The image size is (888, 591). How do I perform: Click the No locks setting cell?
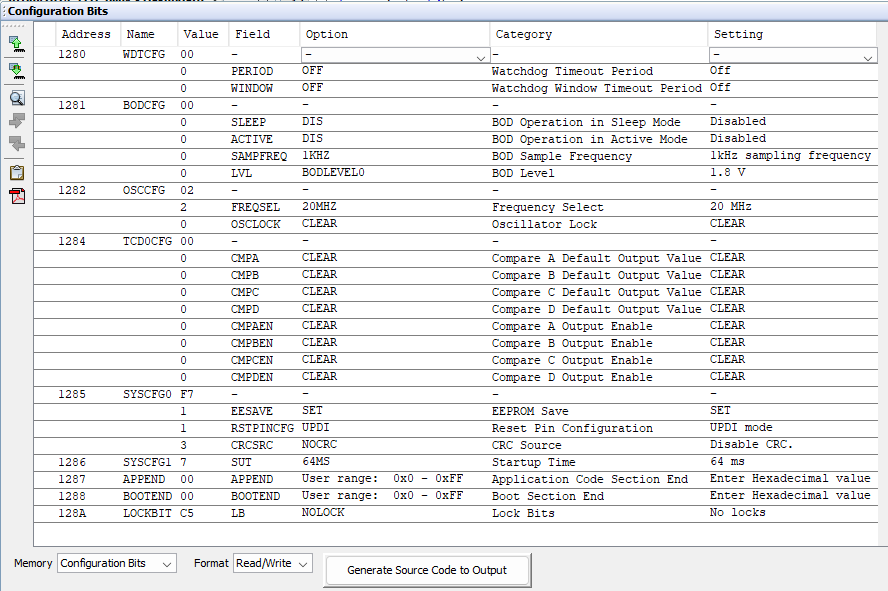[738, 512]
